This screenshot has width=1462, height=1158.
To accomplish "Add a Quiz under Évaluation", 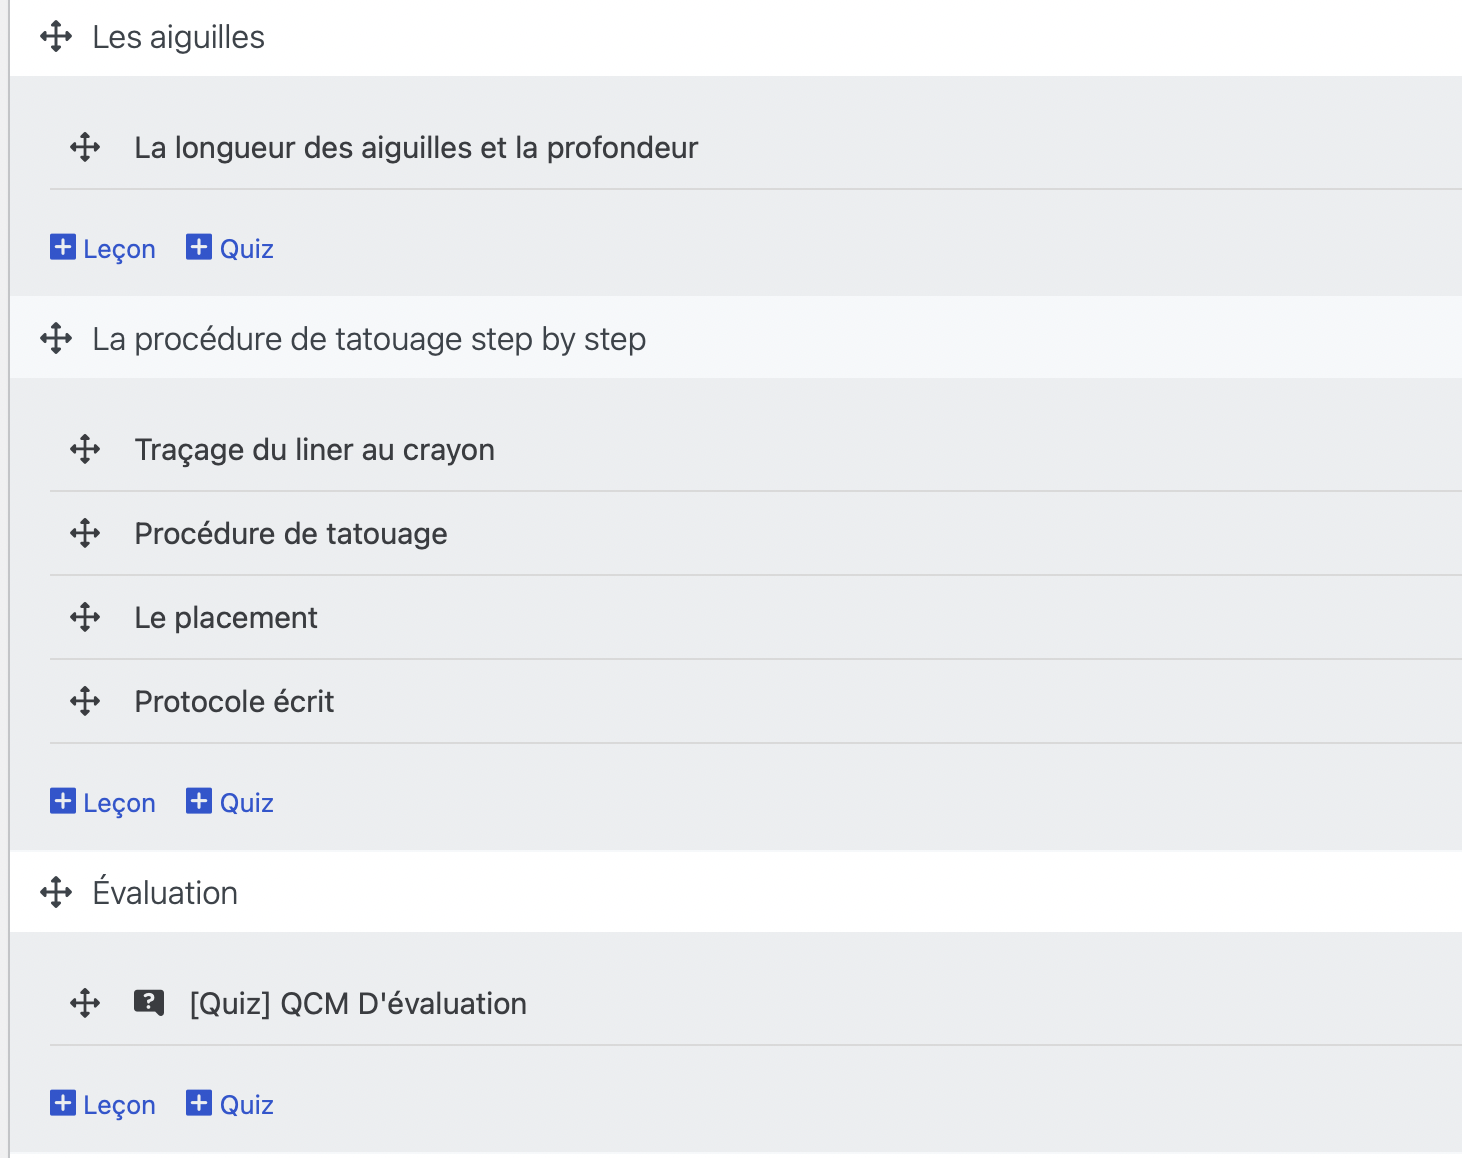I will (x=230, y=1104).
